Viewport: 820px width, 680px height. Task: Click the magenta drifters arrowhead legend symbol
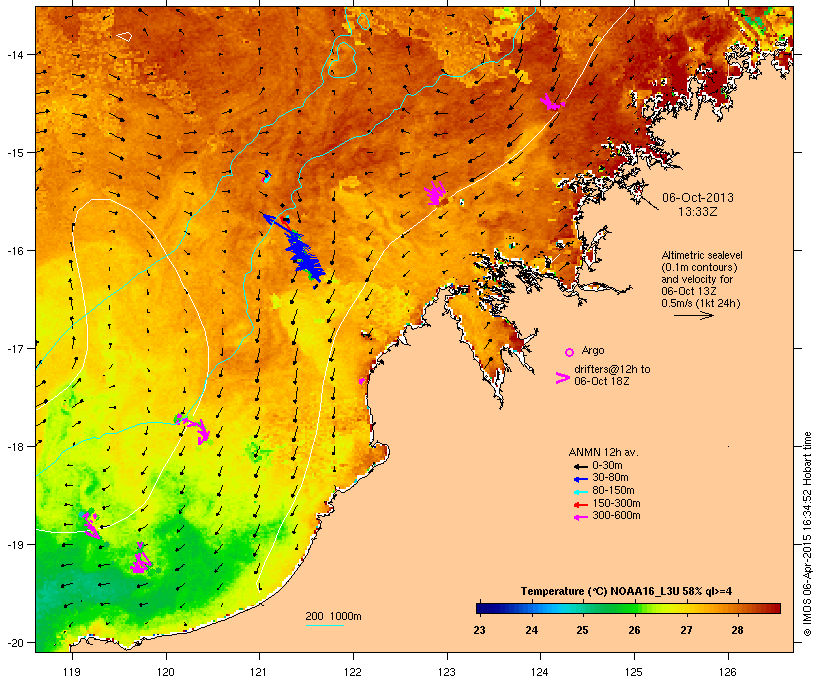click(562, 378)
